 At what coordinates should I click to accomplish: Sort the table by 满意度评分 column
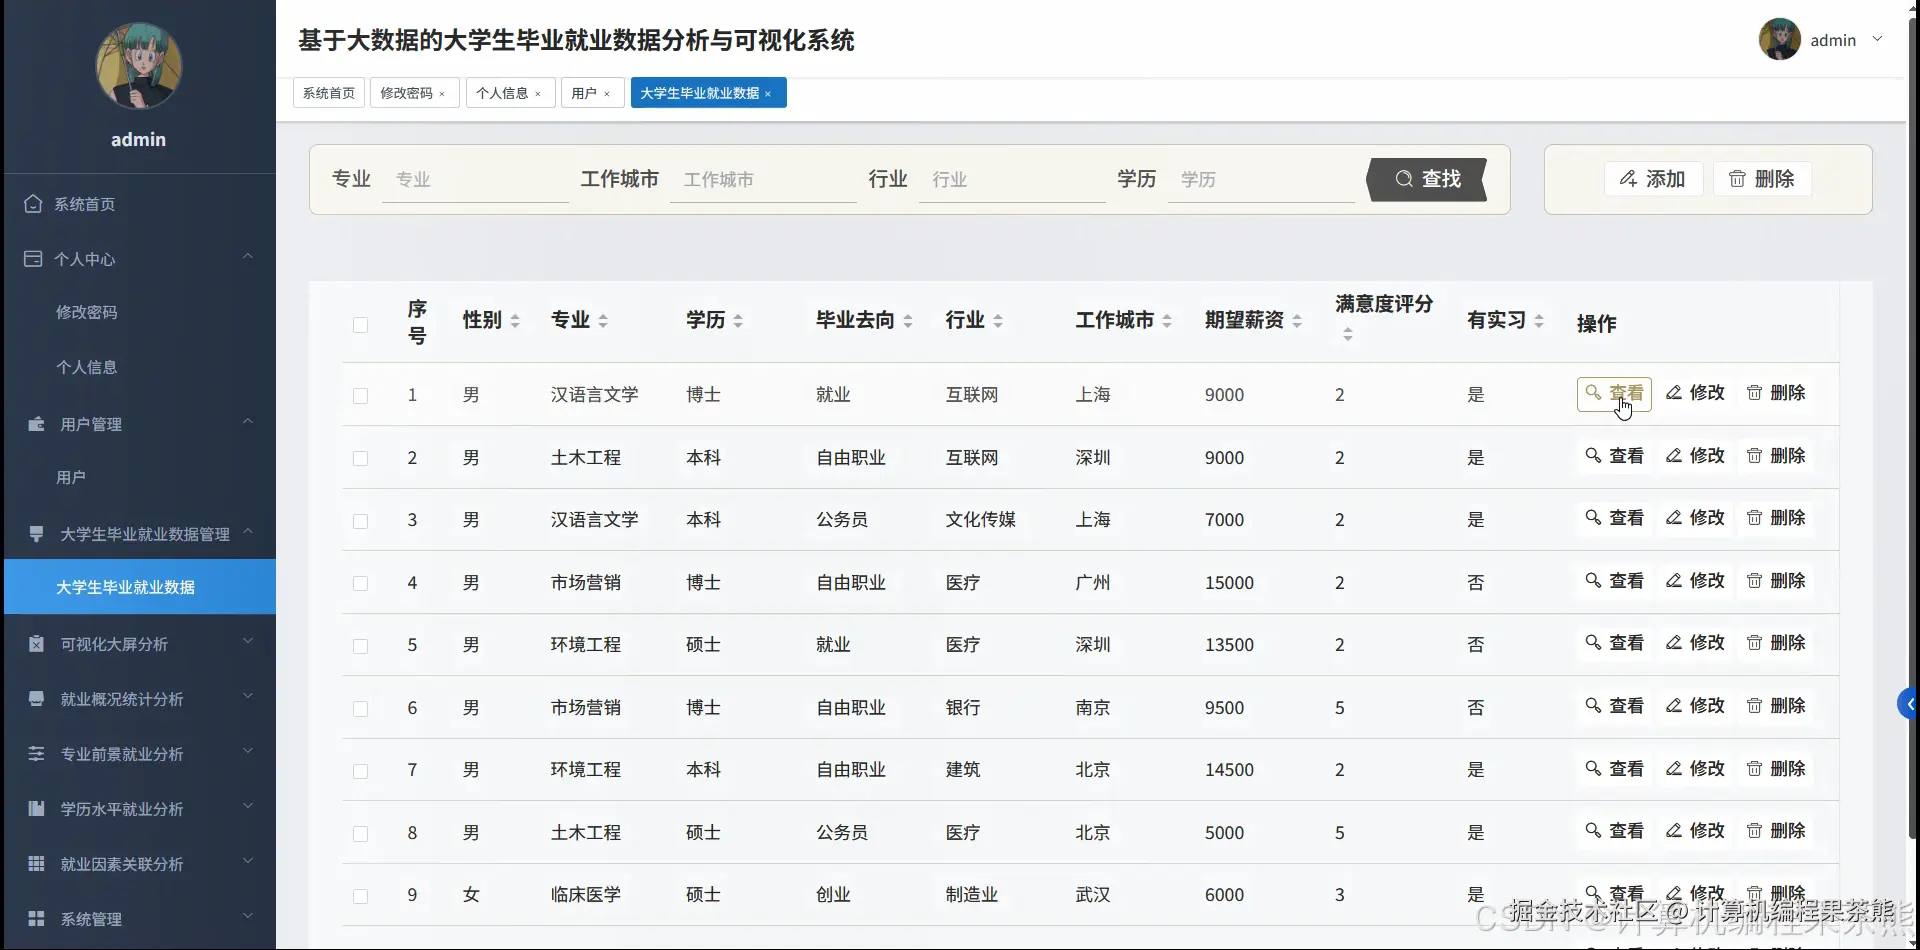click(1348, 334)
